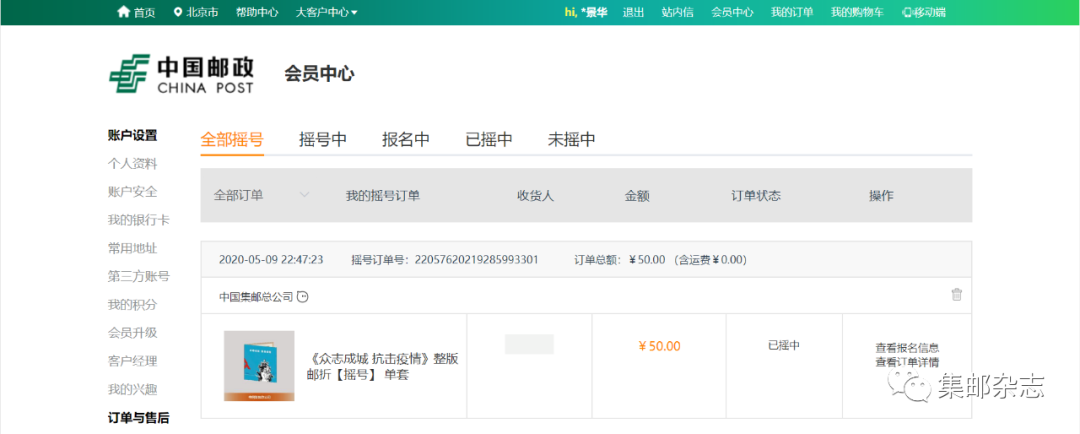Click the home icon beside 首页
This screenshot has height=434, width=1080.
point(124,12)
